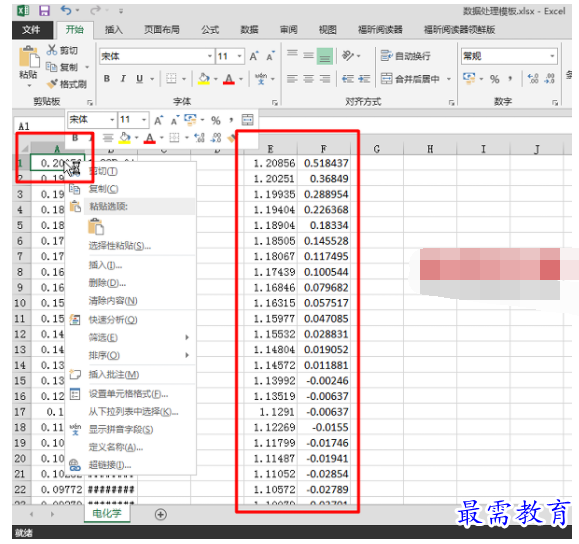The image size is (579, 544).
Task: Open the ribbon font size dropdown 11
Action: point(239,57)
